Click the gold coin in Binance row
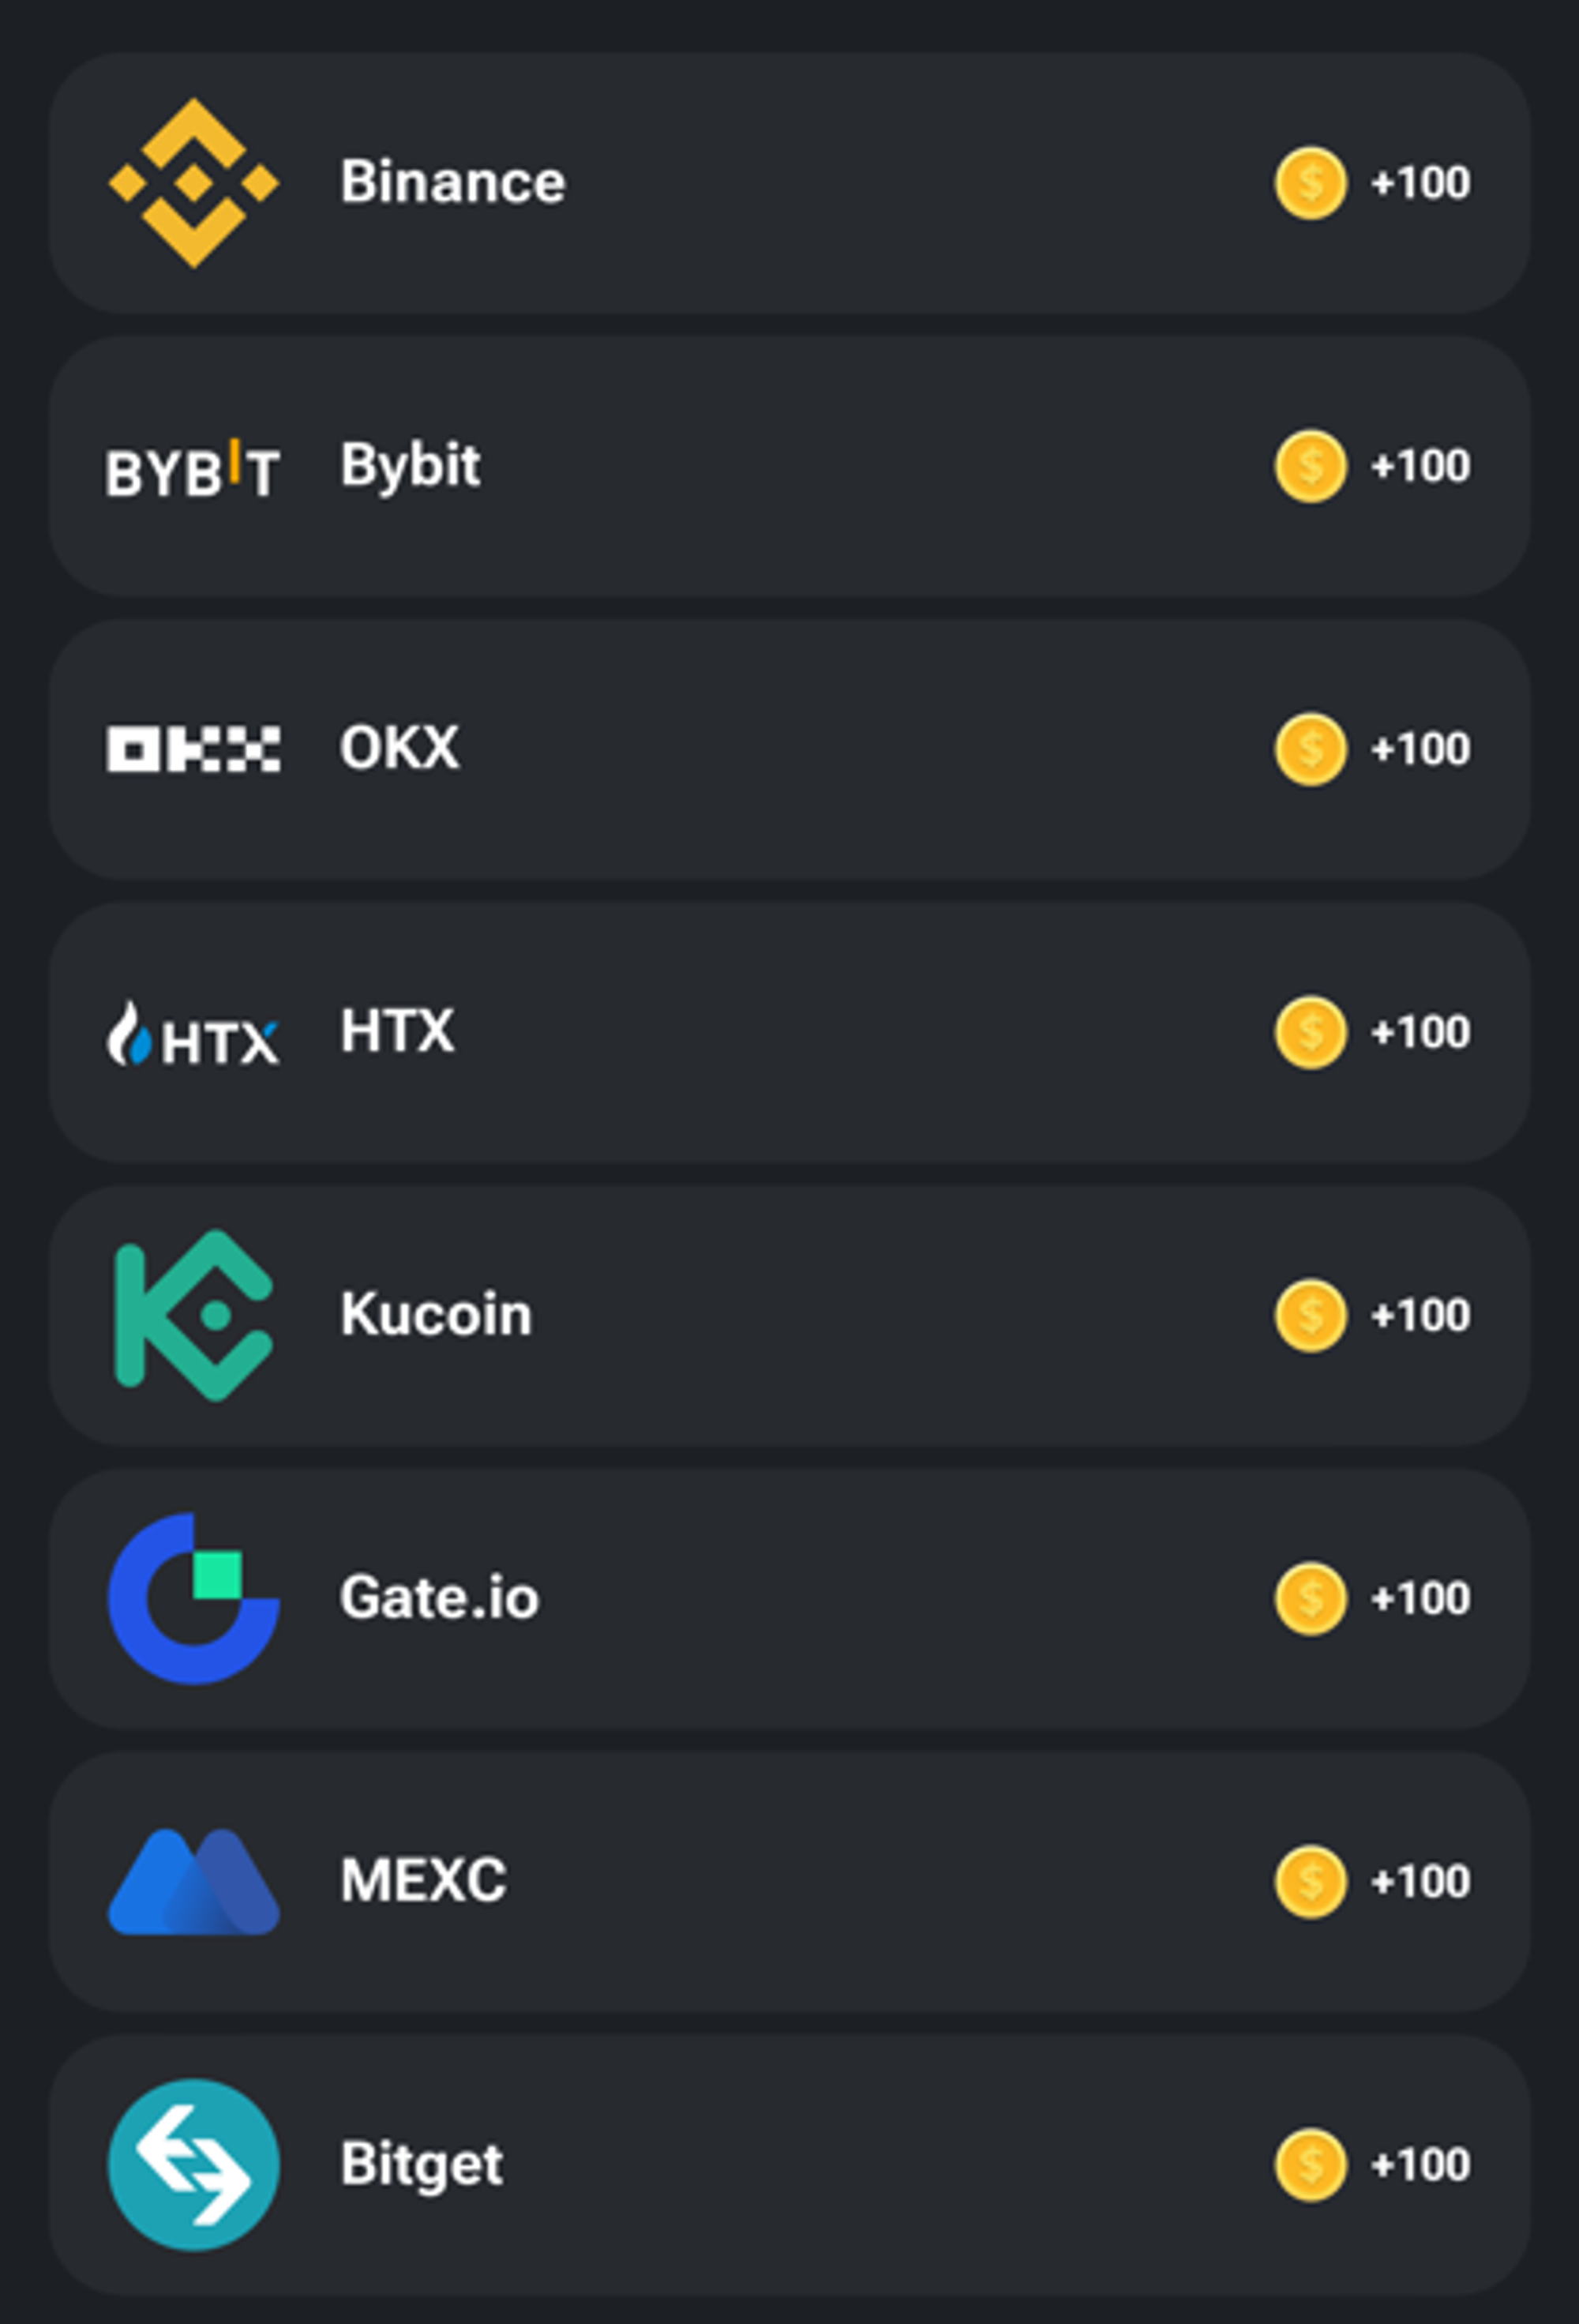 pos(1310,183)
